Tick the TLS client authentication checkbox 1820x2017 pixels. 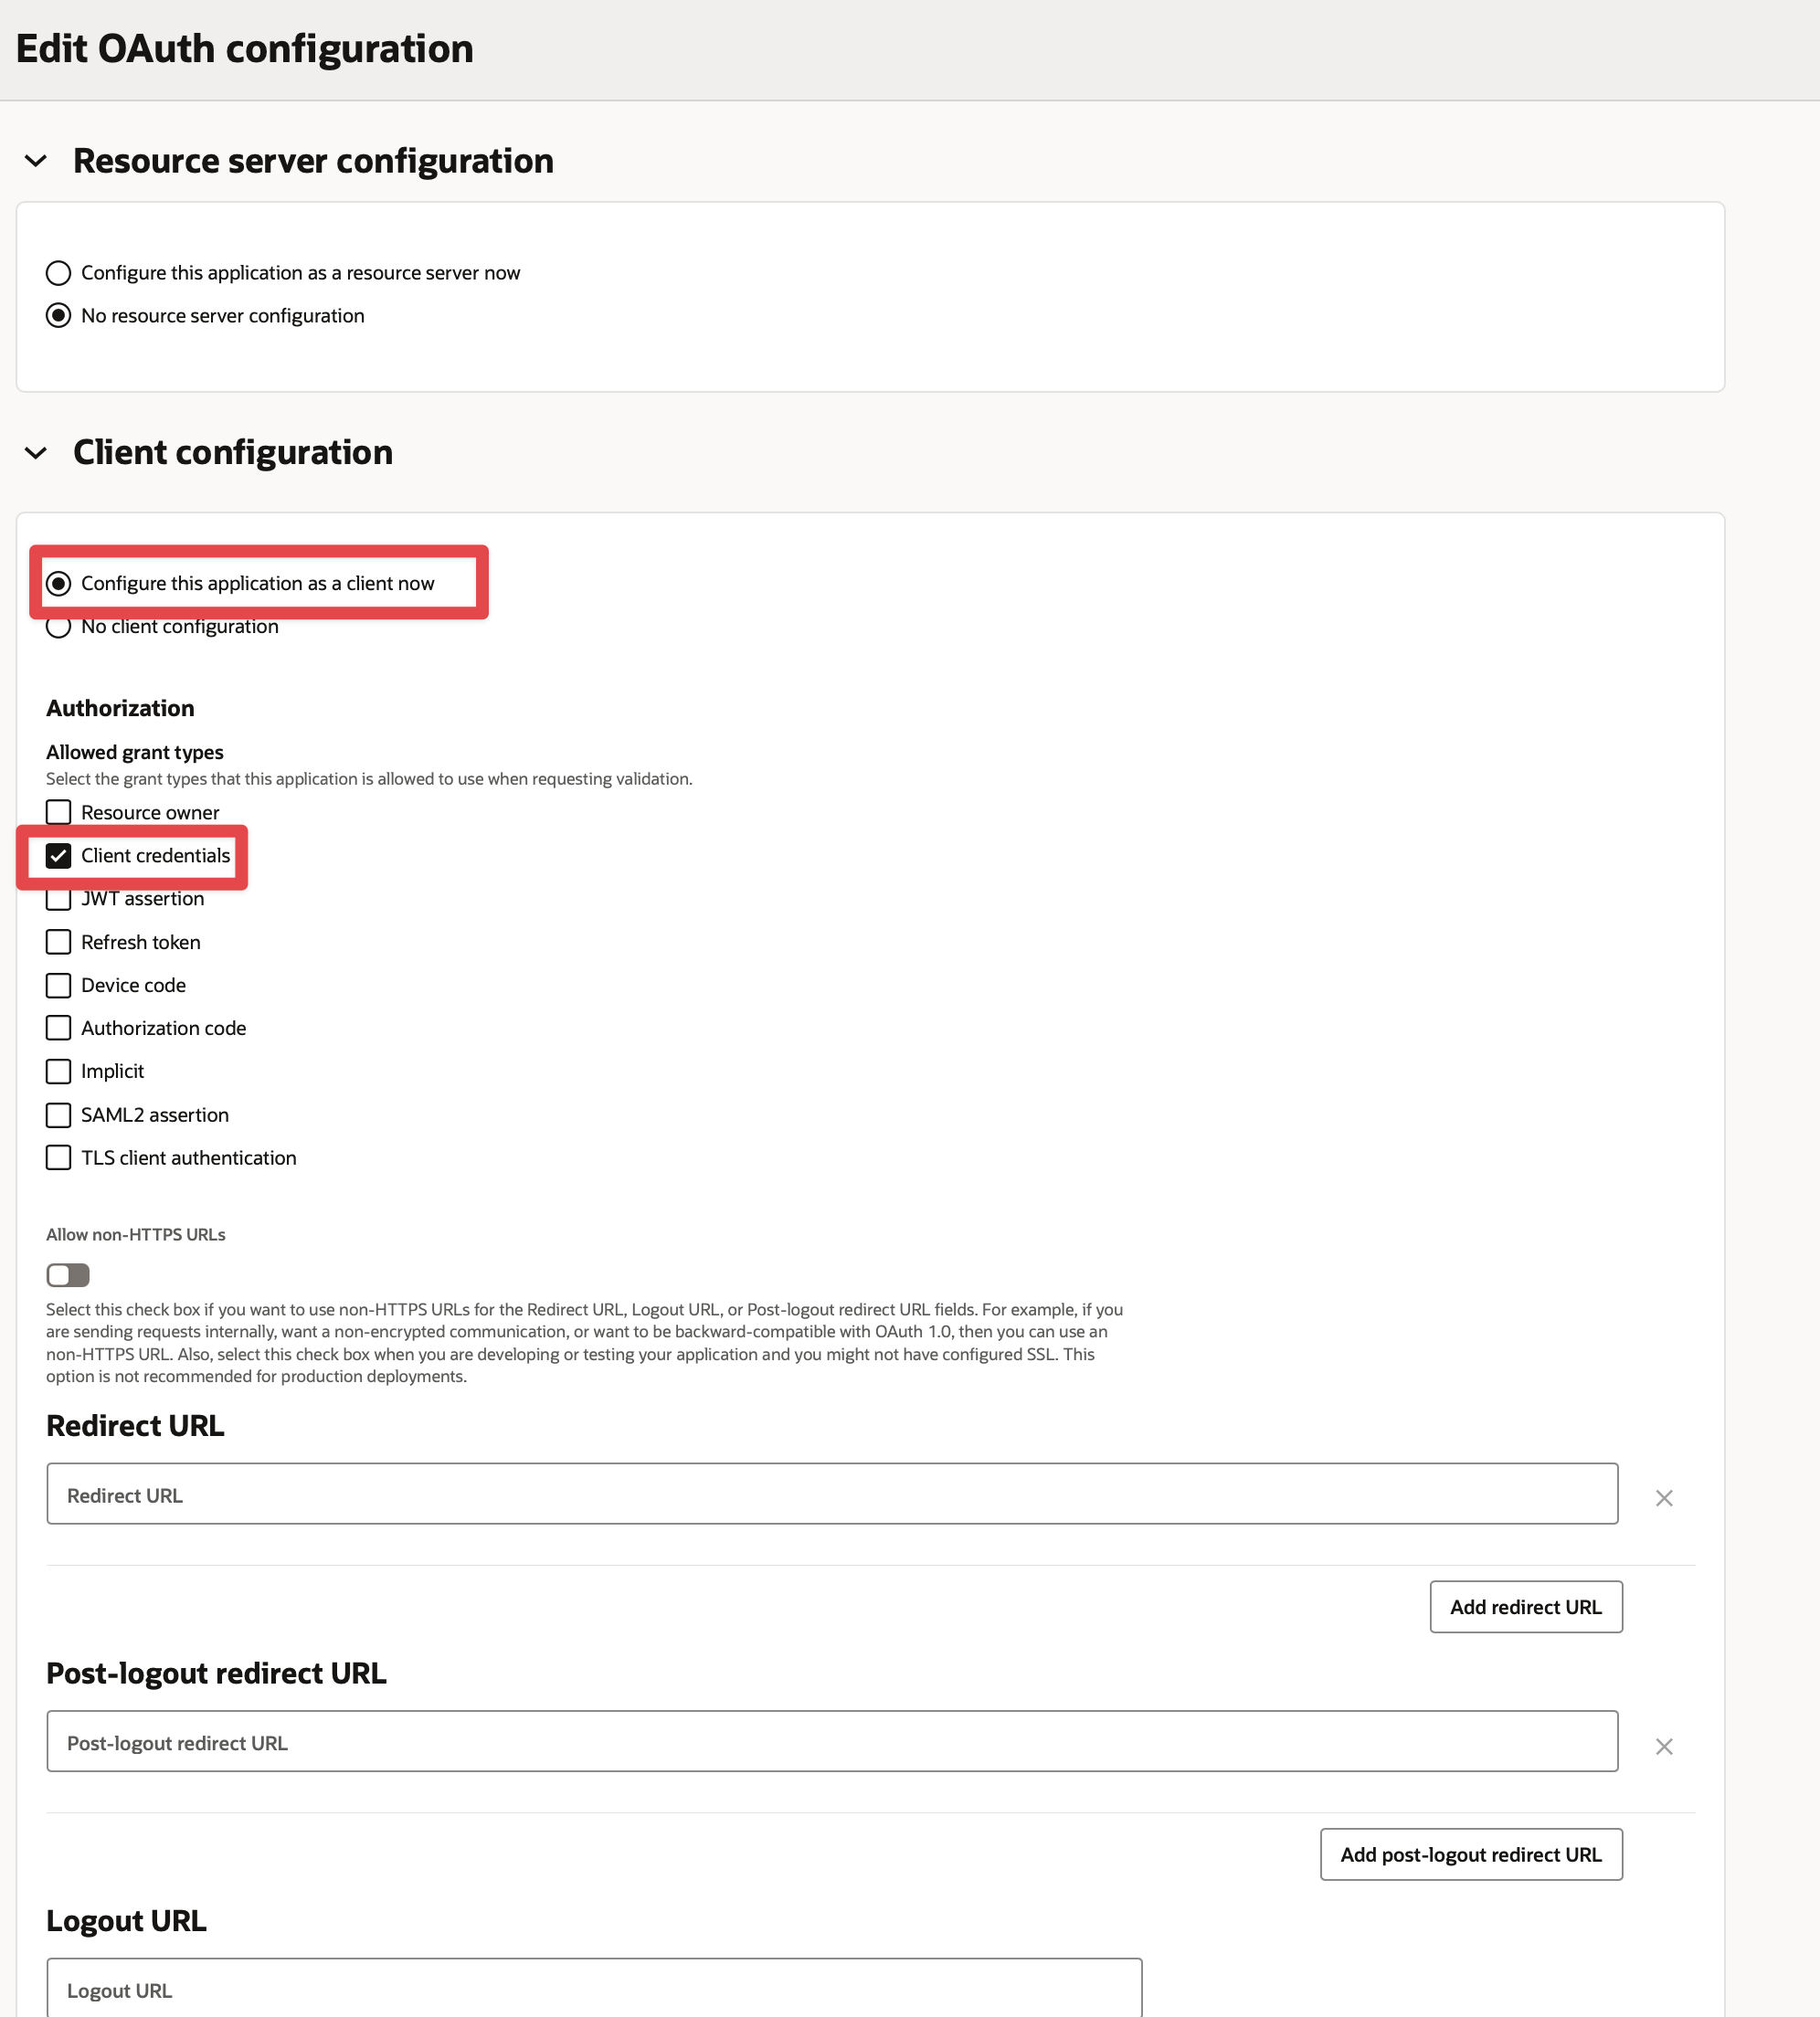pos(59,1158)
